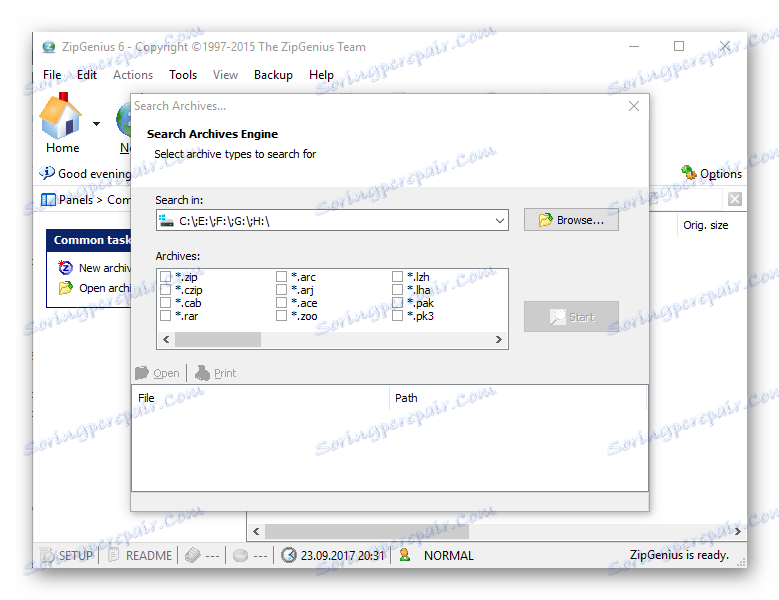
Task: Open the Help menu
Action: (x=321, y=75)
